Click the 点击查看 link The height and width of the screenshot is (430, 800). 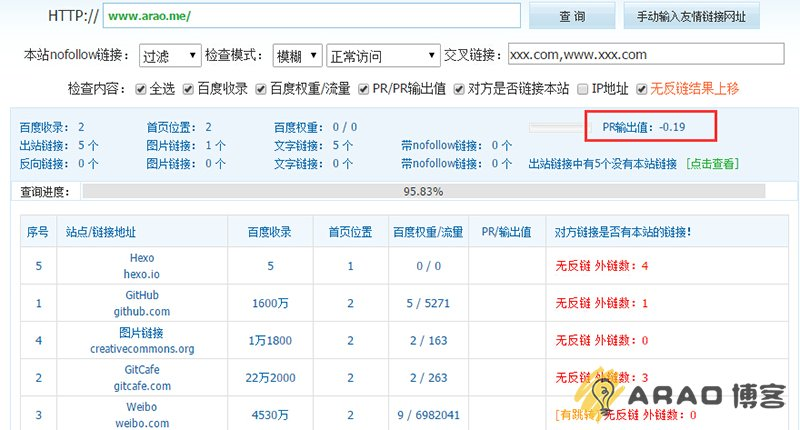pyautogui.click(x=712, y=164)
